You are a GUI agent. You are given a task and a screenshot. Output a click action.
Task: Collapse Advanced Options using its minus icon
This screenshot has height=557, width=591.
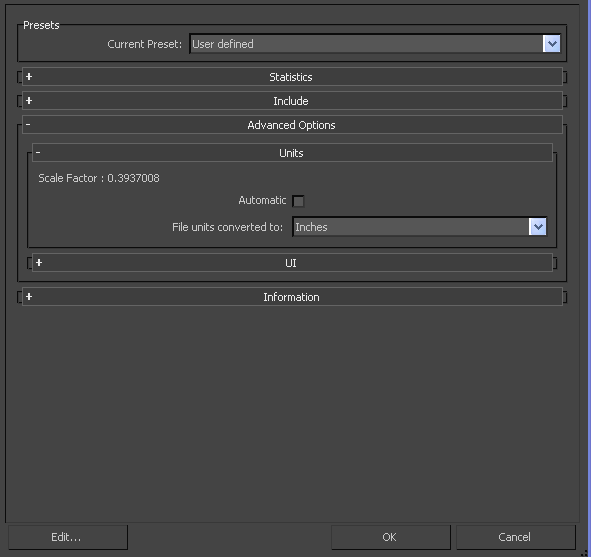tap(28, 124)
